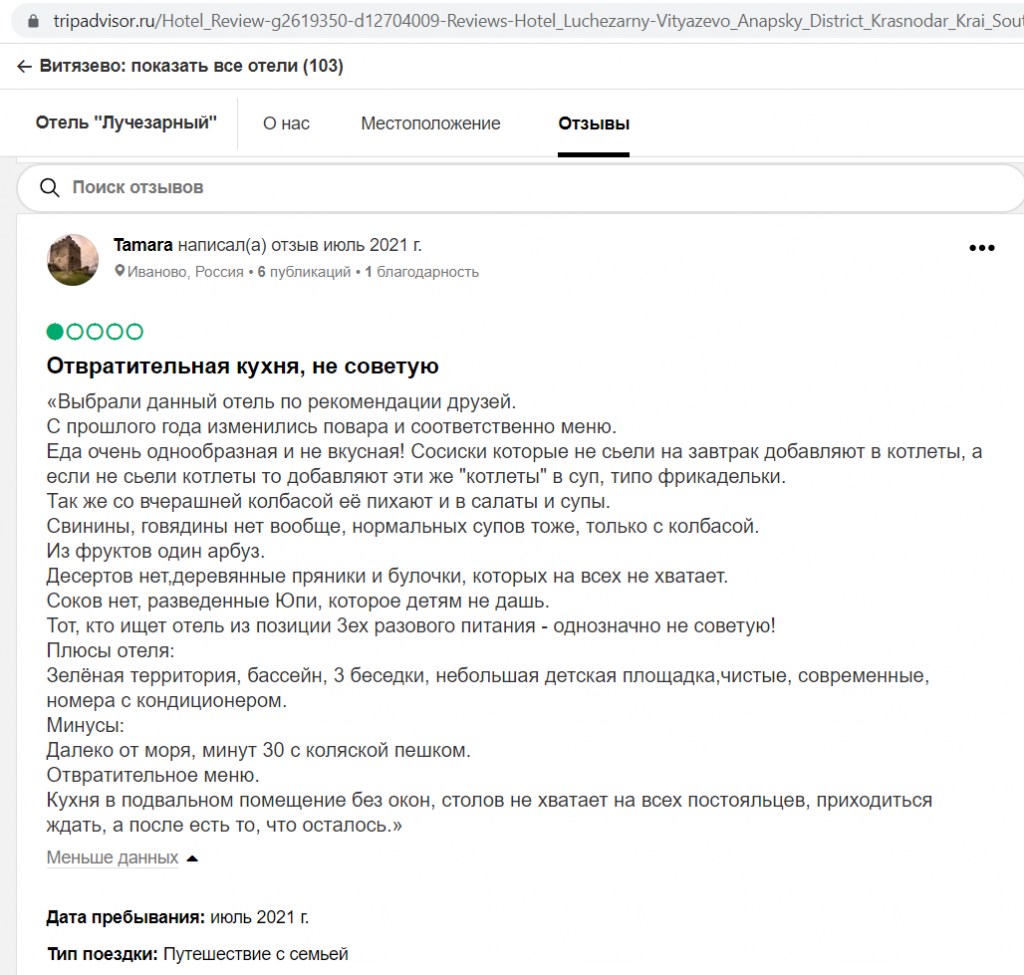Click the Меньше данных link
Screen dimensions: 1024x975
pos(112,858)
